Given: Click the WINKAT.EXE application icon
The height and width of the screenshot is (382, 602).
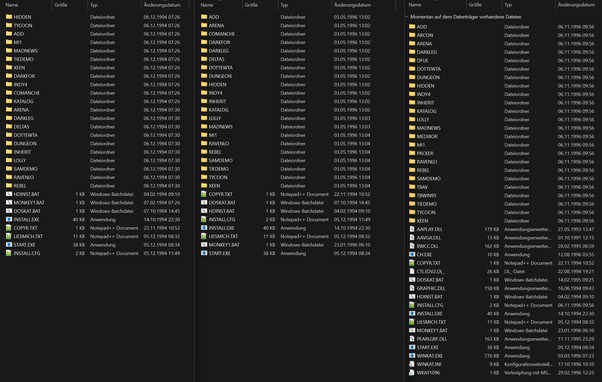Looking at the screenshot, I should (x=412, y=356).
